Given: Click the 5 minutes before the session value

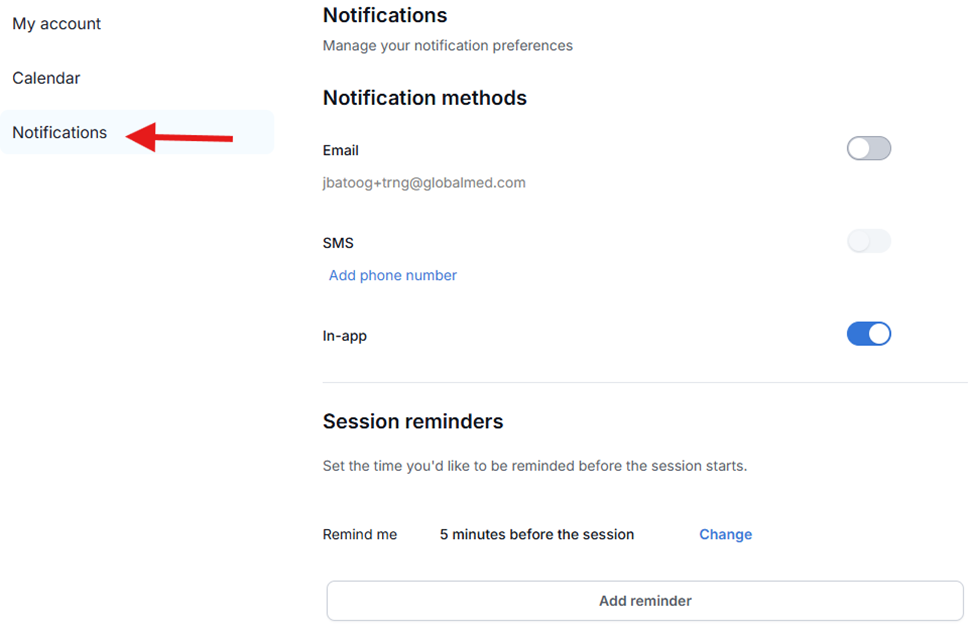Looking at the screenshot, I should point(537,534).
